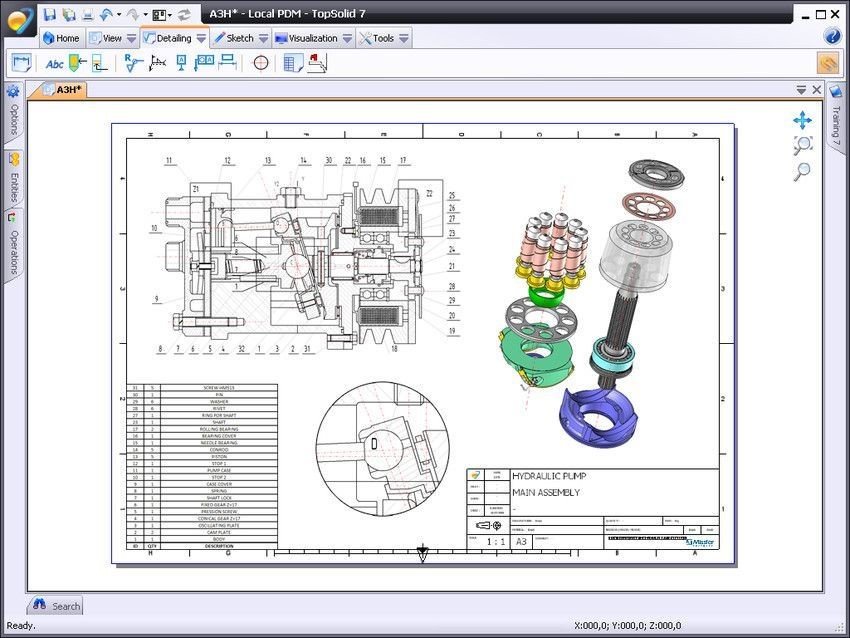This screenshot has height=638, width=850.
Task: Click the Ready status bar text
Action: click(21, 626)
